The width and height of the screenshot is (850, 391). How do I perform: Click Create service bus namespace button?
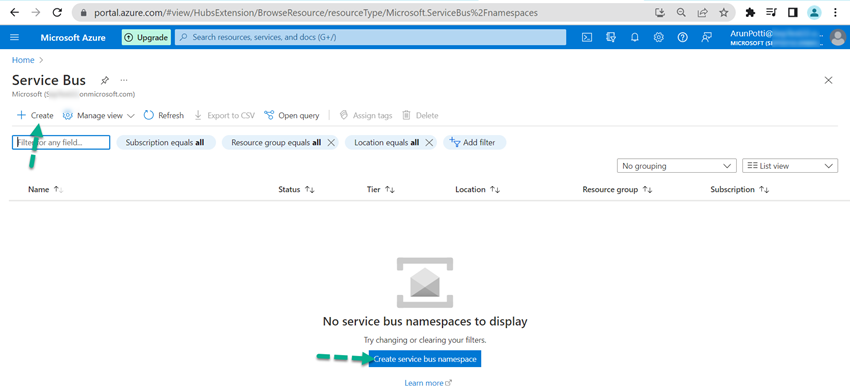click(425, 359)
